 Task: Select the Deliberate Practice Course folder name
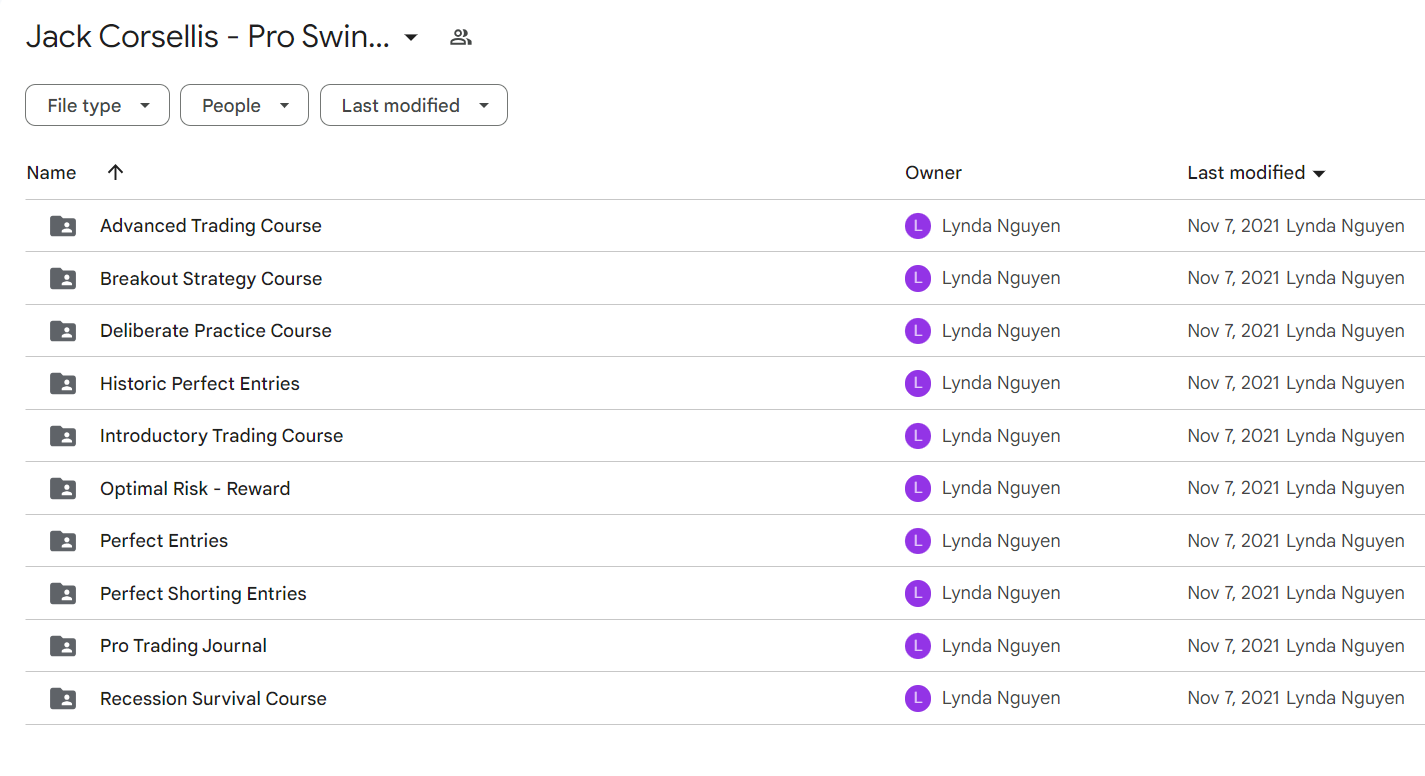click(216, 331)
